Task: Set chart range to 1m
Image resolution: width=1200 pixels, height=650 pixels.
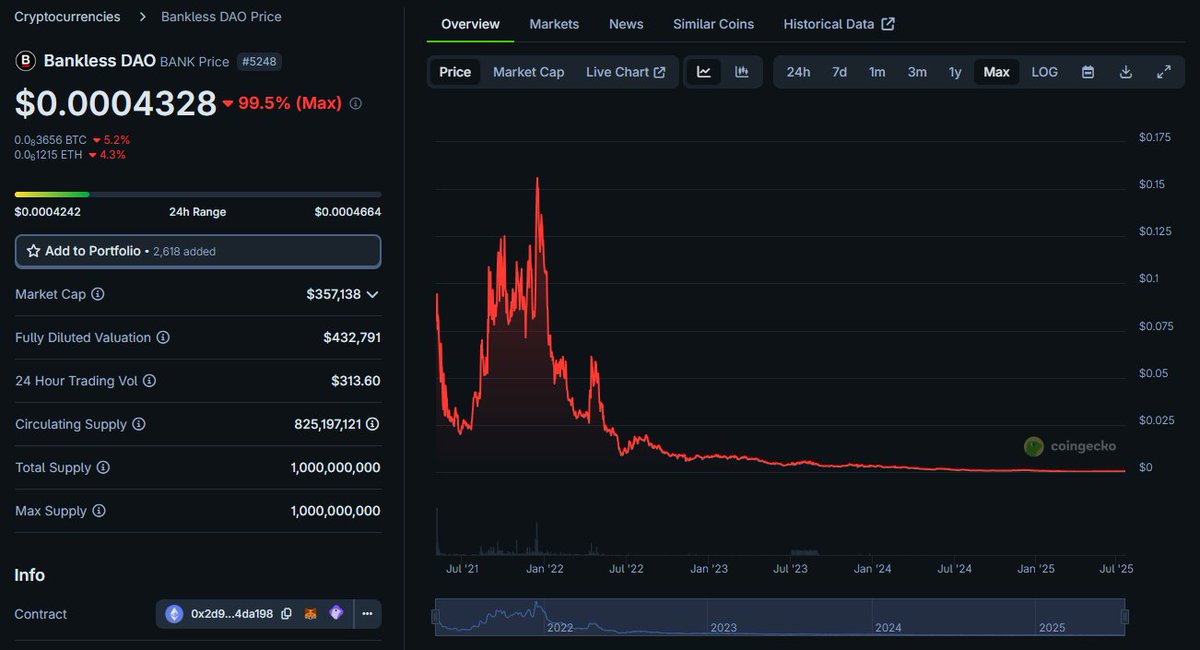Action: [x=877, y=72]
